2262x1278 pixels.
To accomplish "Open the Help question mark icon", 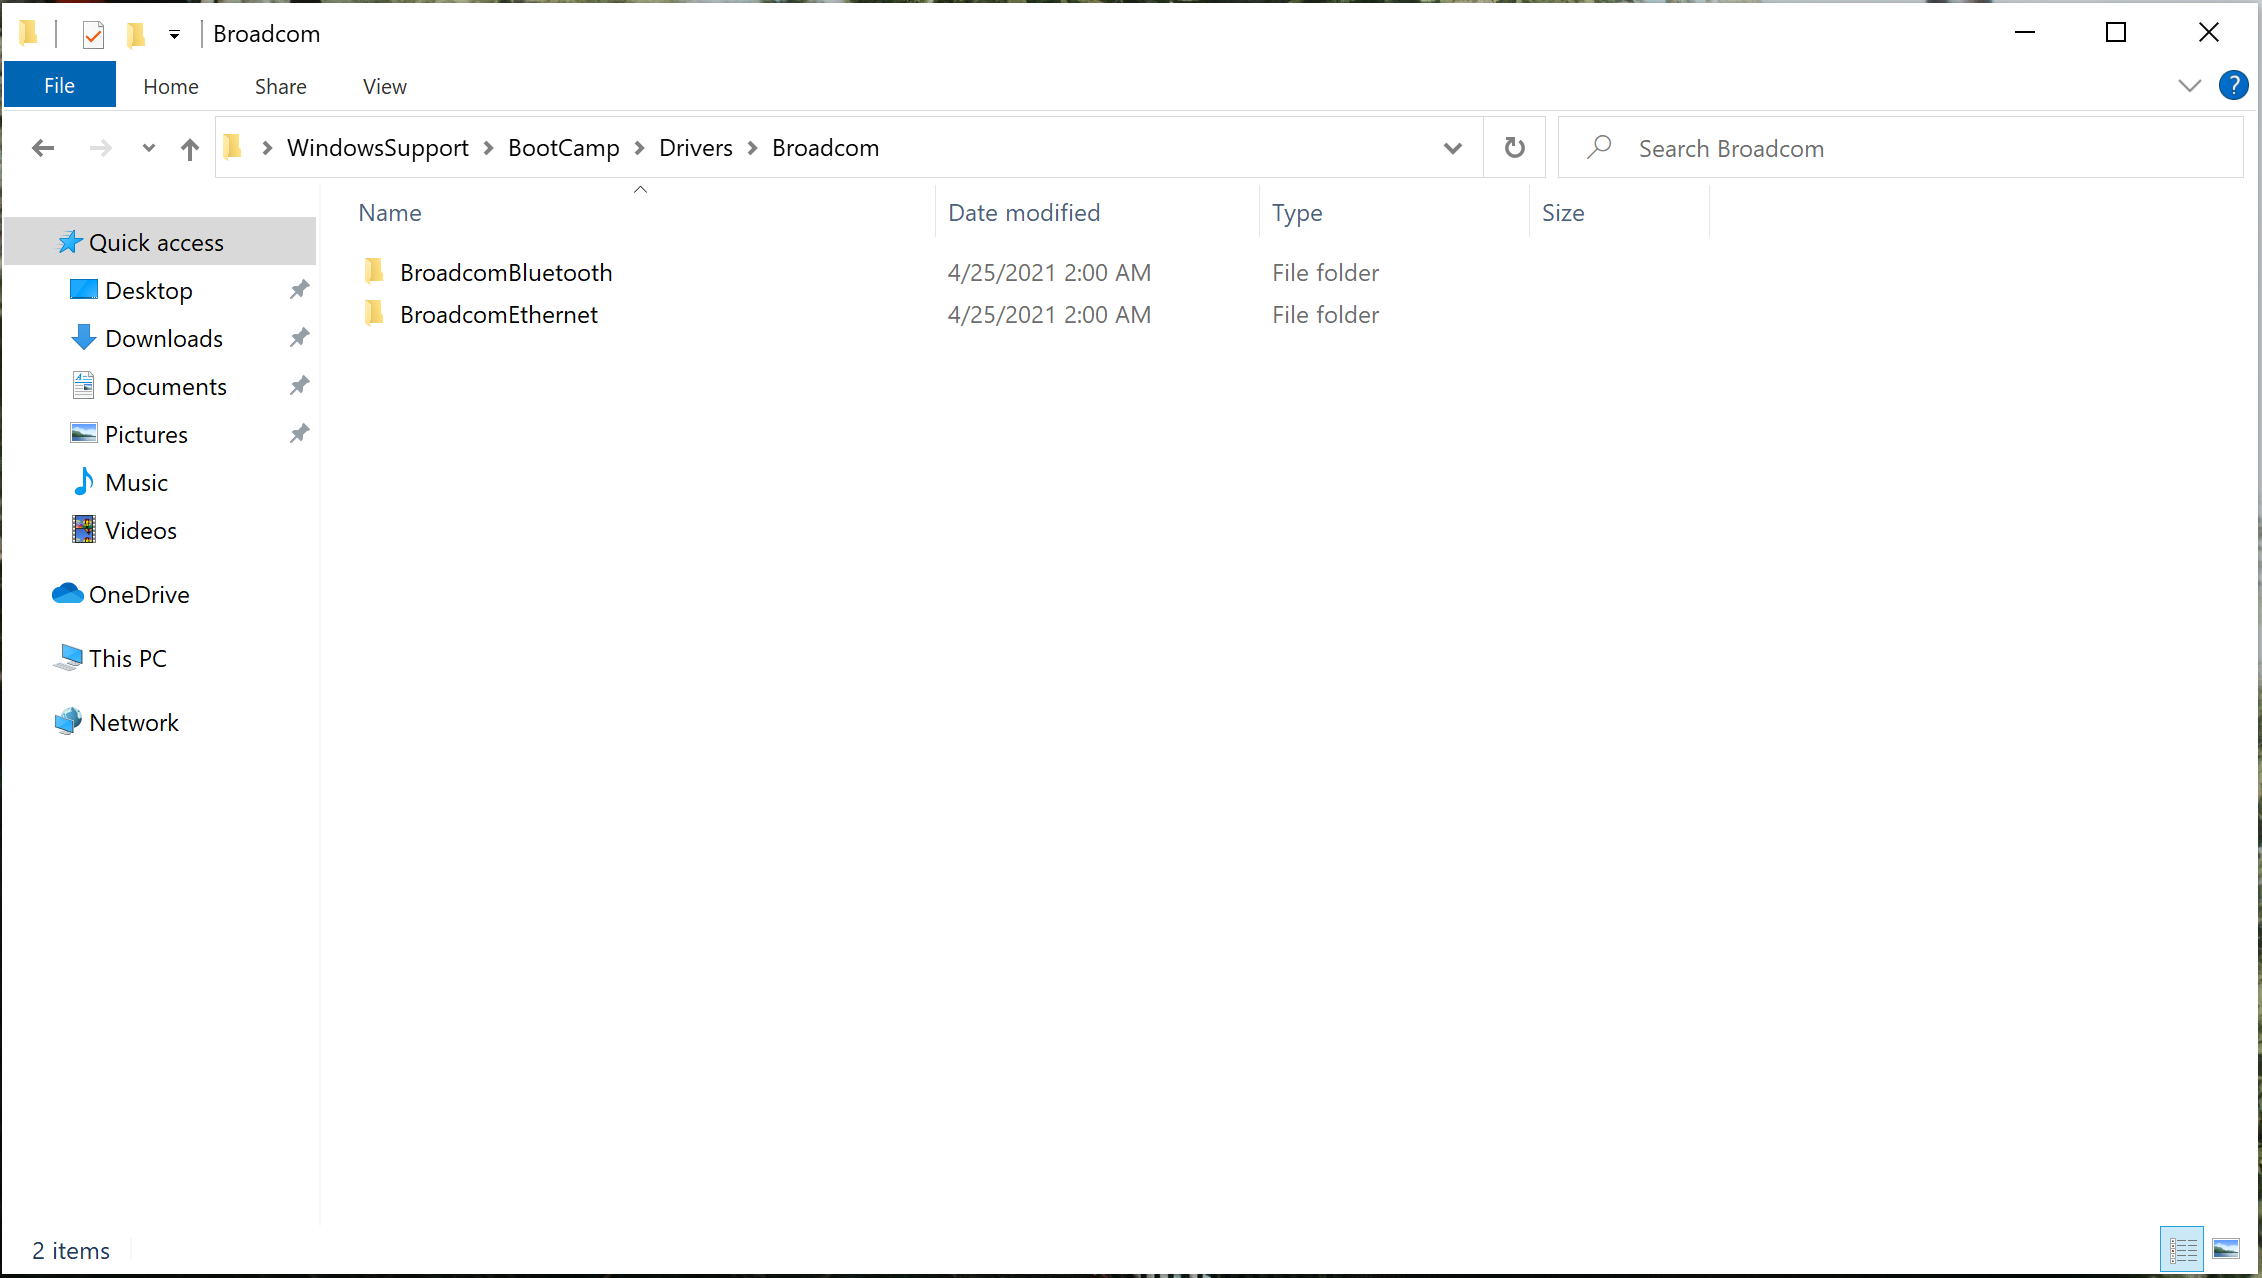I will [2233, 86].
